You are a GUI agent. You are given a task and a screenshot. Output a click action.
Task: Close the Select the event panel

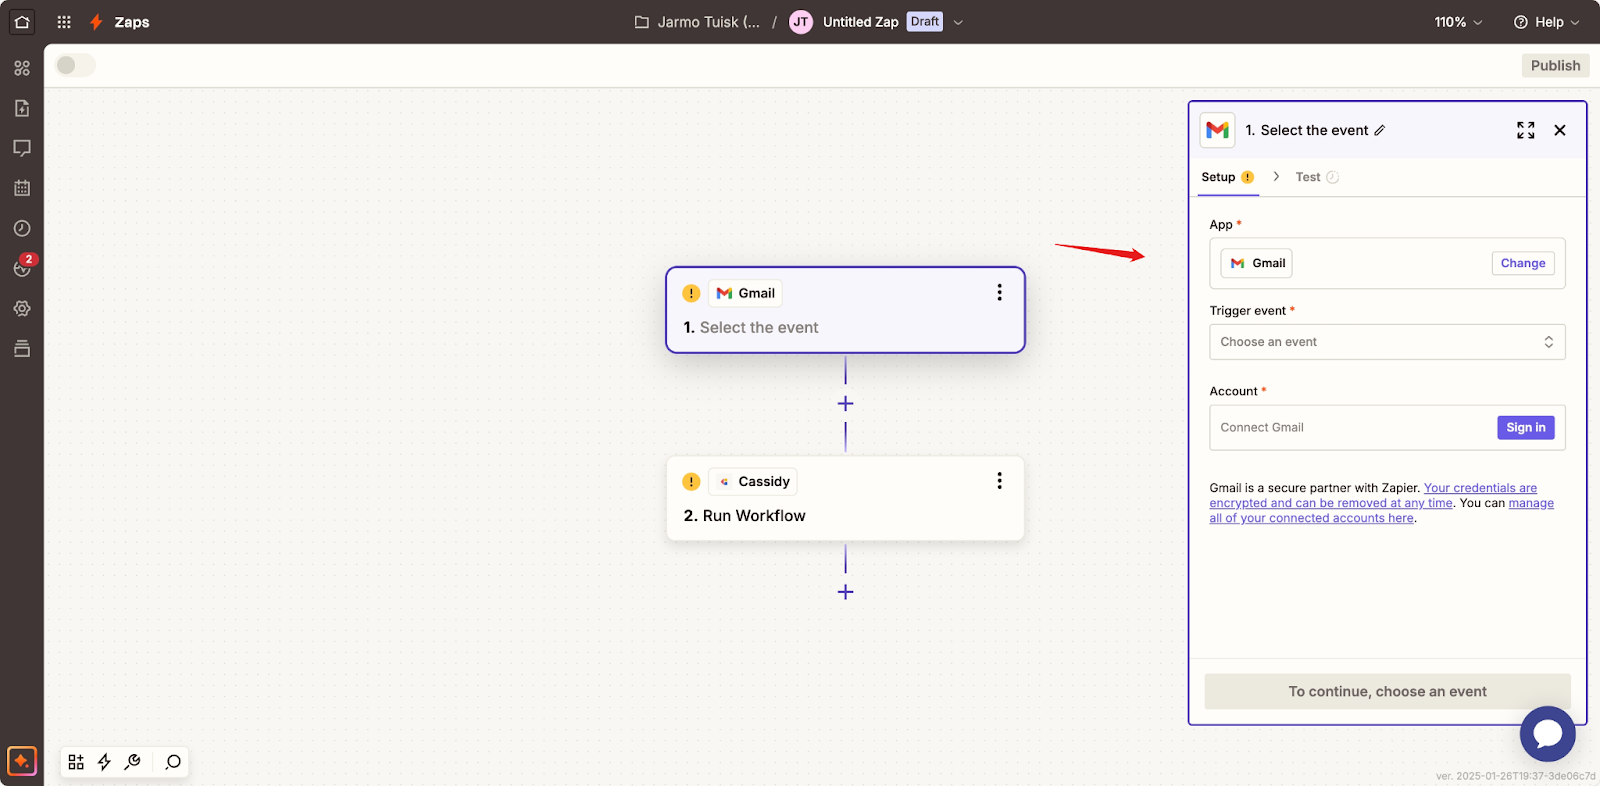(1560, 130)
